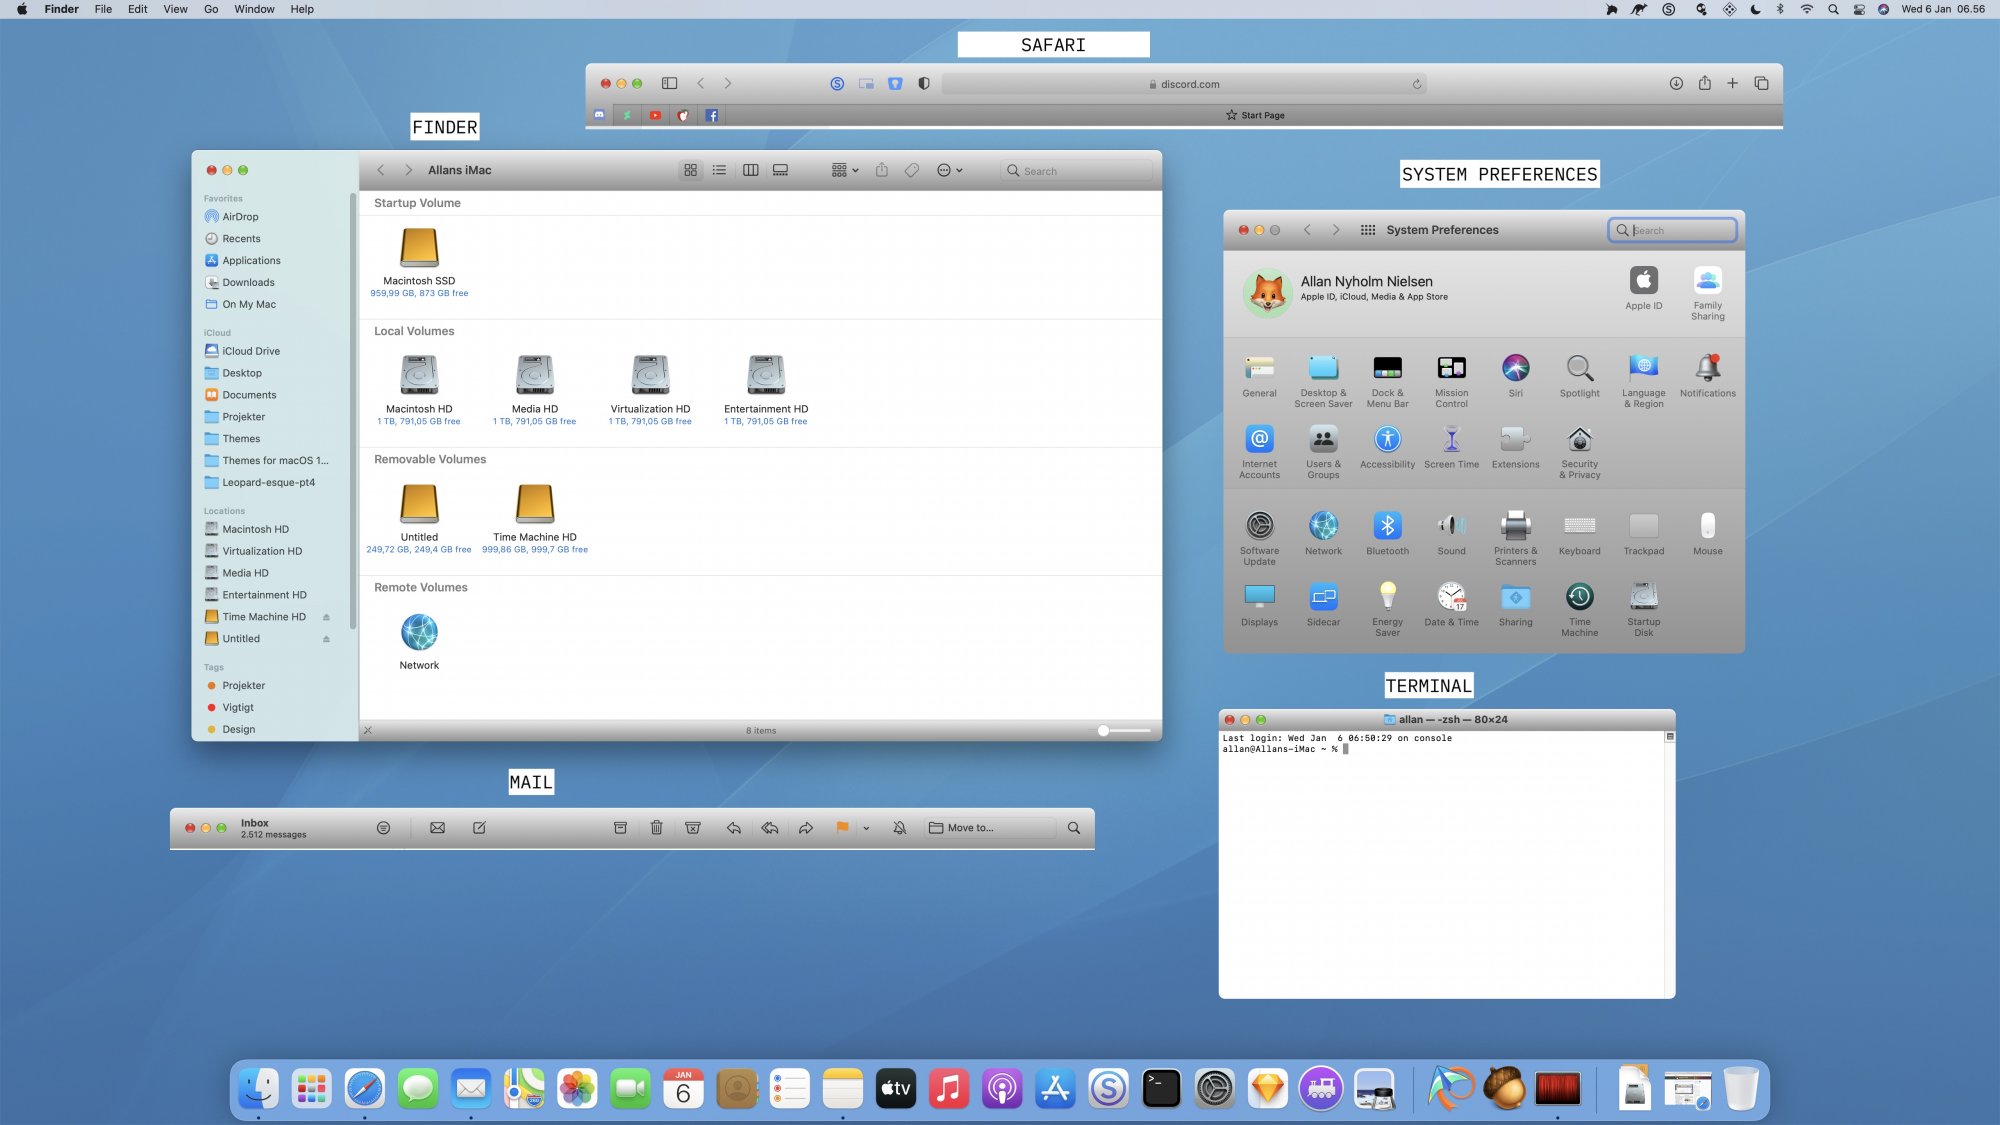Open the Go menu

(211, 9)
